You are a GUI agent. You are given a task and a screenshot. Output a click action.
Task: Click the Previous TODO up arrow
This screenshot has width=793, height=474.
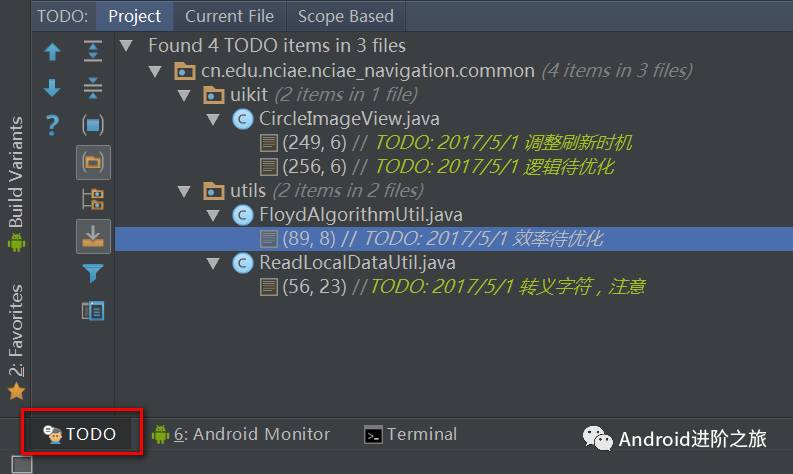(52, 52)
